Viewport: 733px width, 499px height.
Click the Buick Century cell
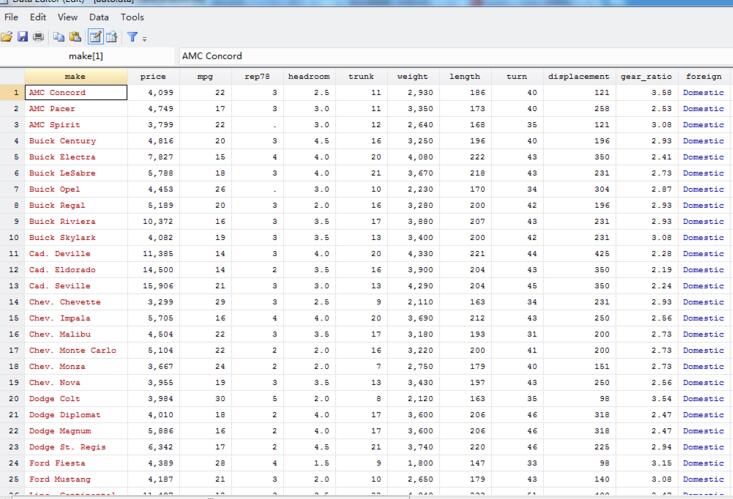76,141
